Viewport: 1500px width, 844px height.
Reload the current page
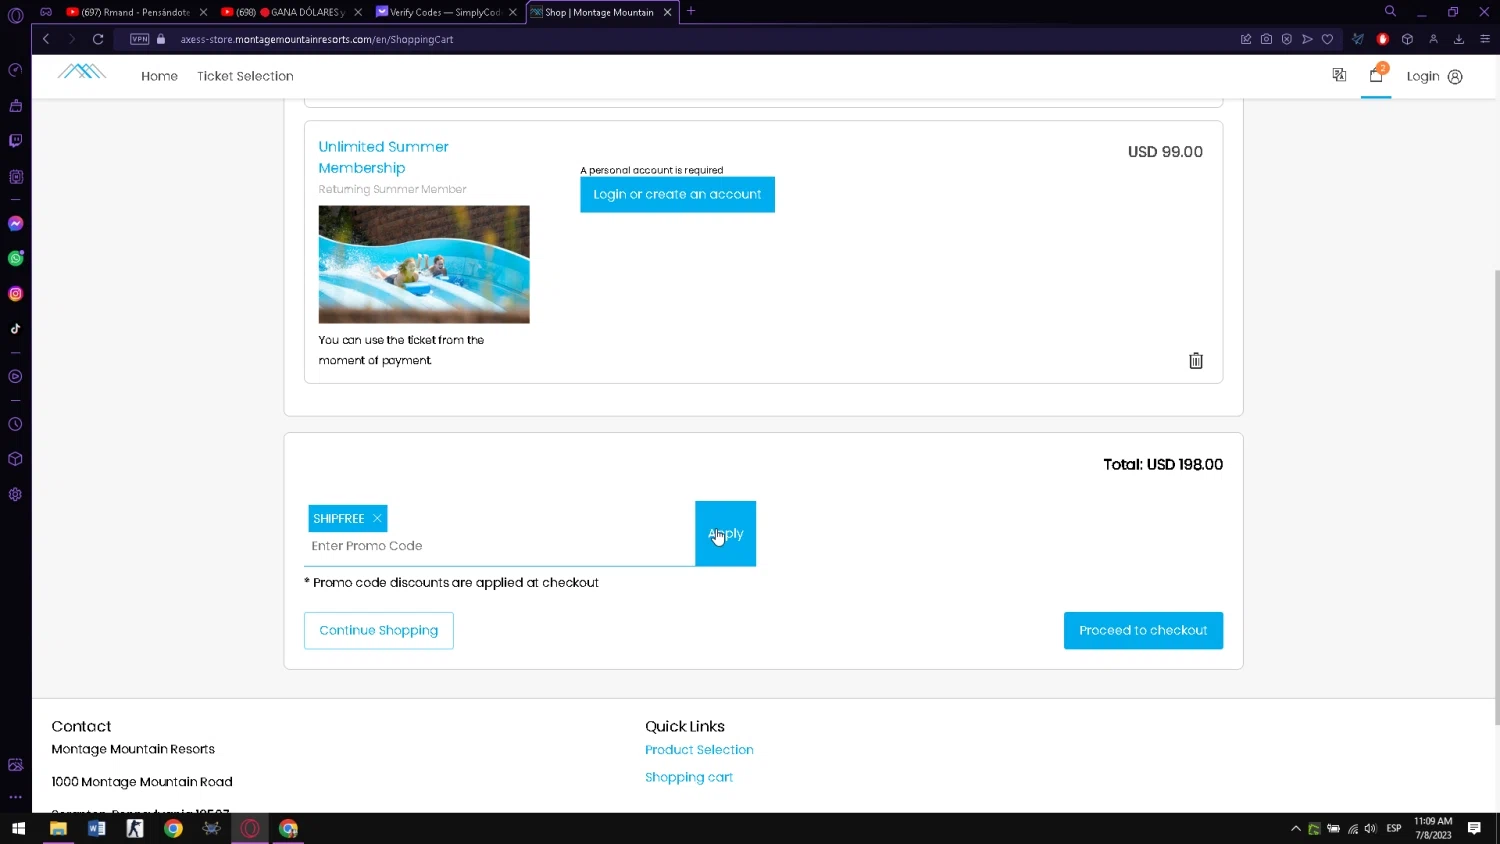point(98,39)
